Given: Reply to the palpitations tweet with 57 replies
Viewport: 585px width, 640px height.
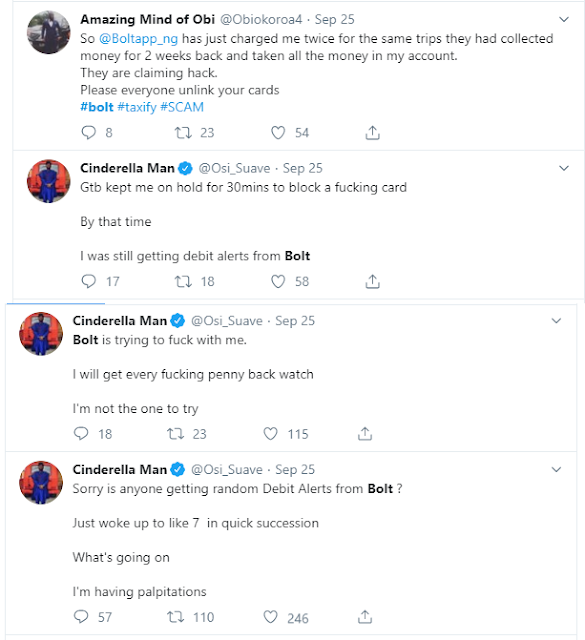Looking at the screenshot, I should pos(81,617).
